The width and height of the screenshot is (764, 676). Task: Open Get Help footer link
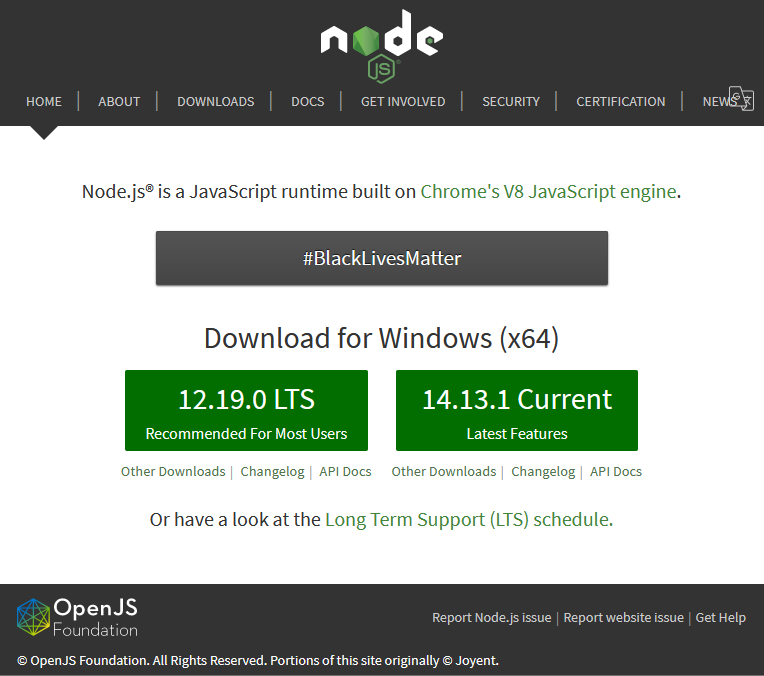[x=721, y=618]
